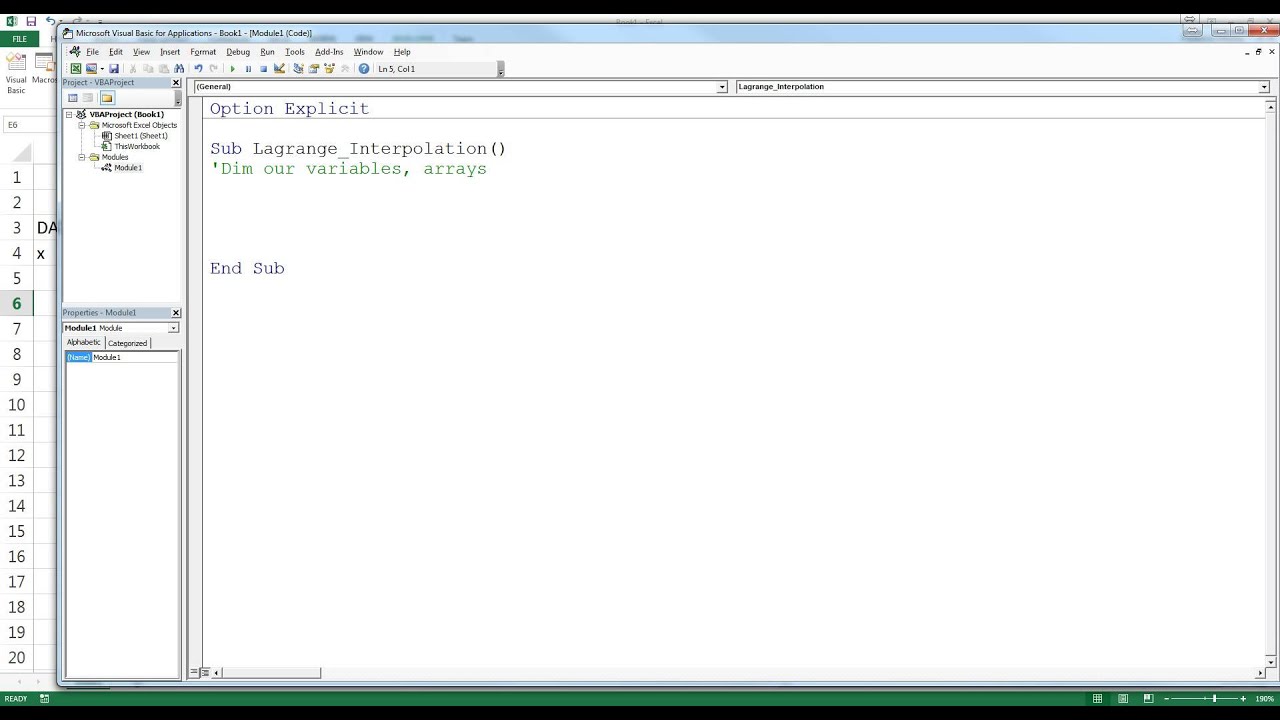Open the Edit menu

tap(116, 52)
